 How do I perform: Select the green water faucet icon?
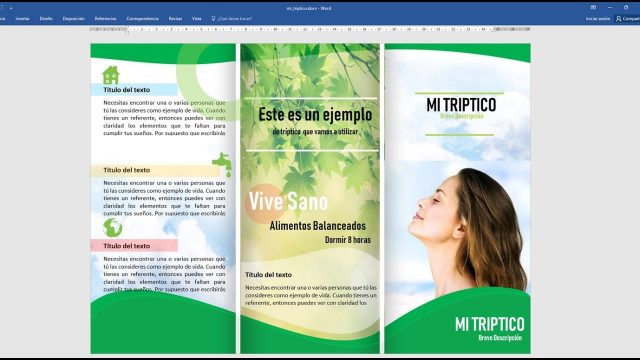(222, 164)
